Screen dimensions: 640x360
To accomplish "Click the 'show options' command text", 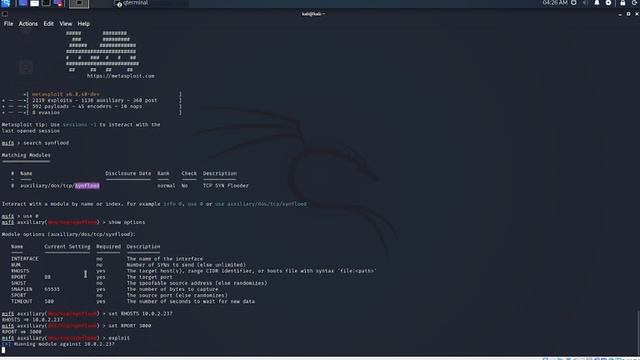I will (127, 222).
